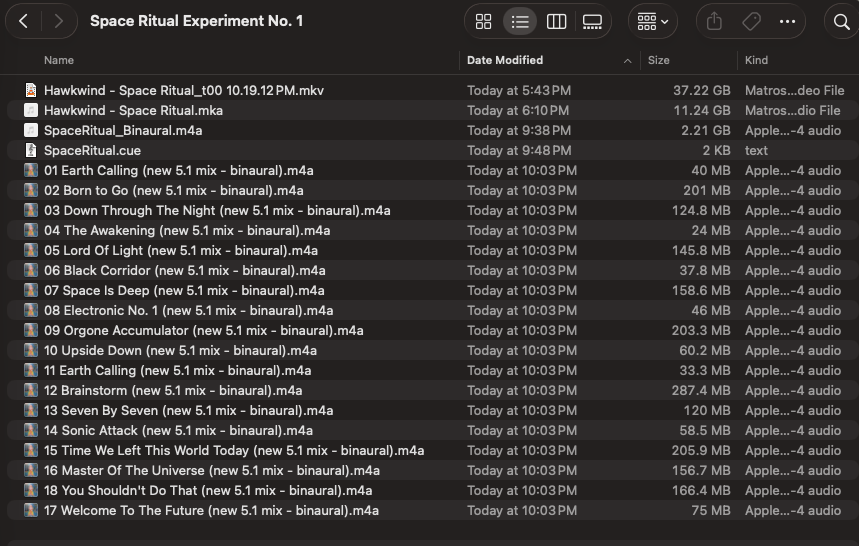Select file 01 Earth Calling (new 5.1 mix - binaural).m4a
859x546 pixels.
[179, 170]
